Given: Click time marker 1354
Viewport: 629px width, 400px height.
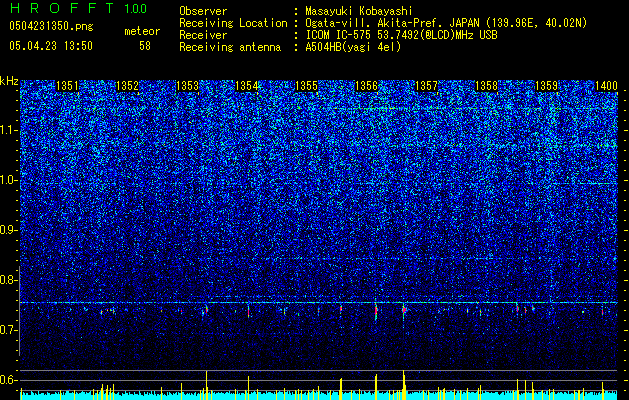Looking at the screenshot, I should coord(247,86).
